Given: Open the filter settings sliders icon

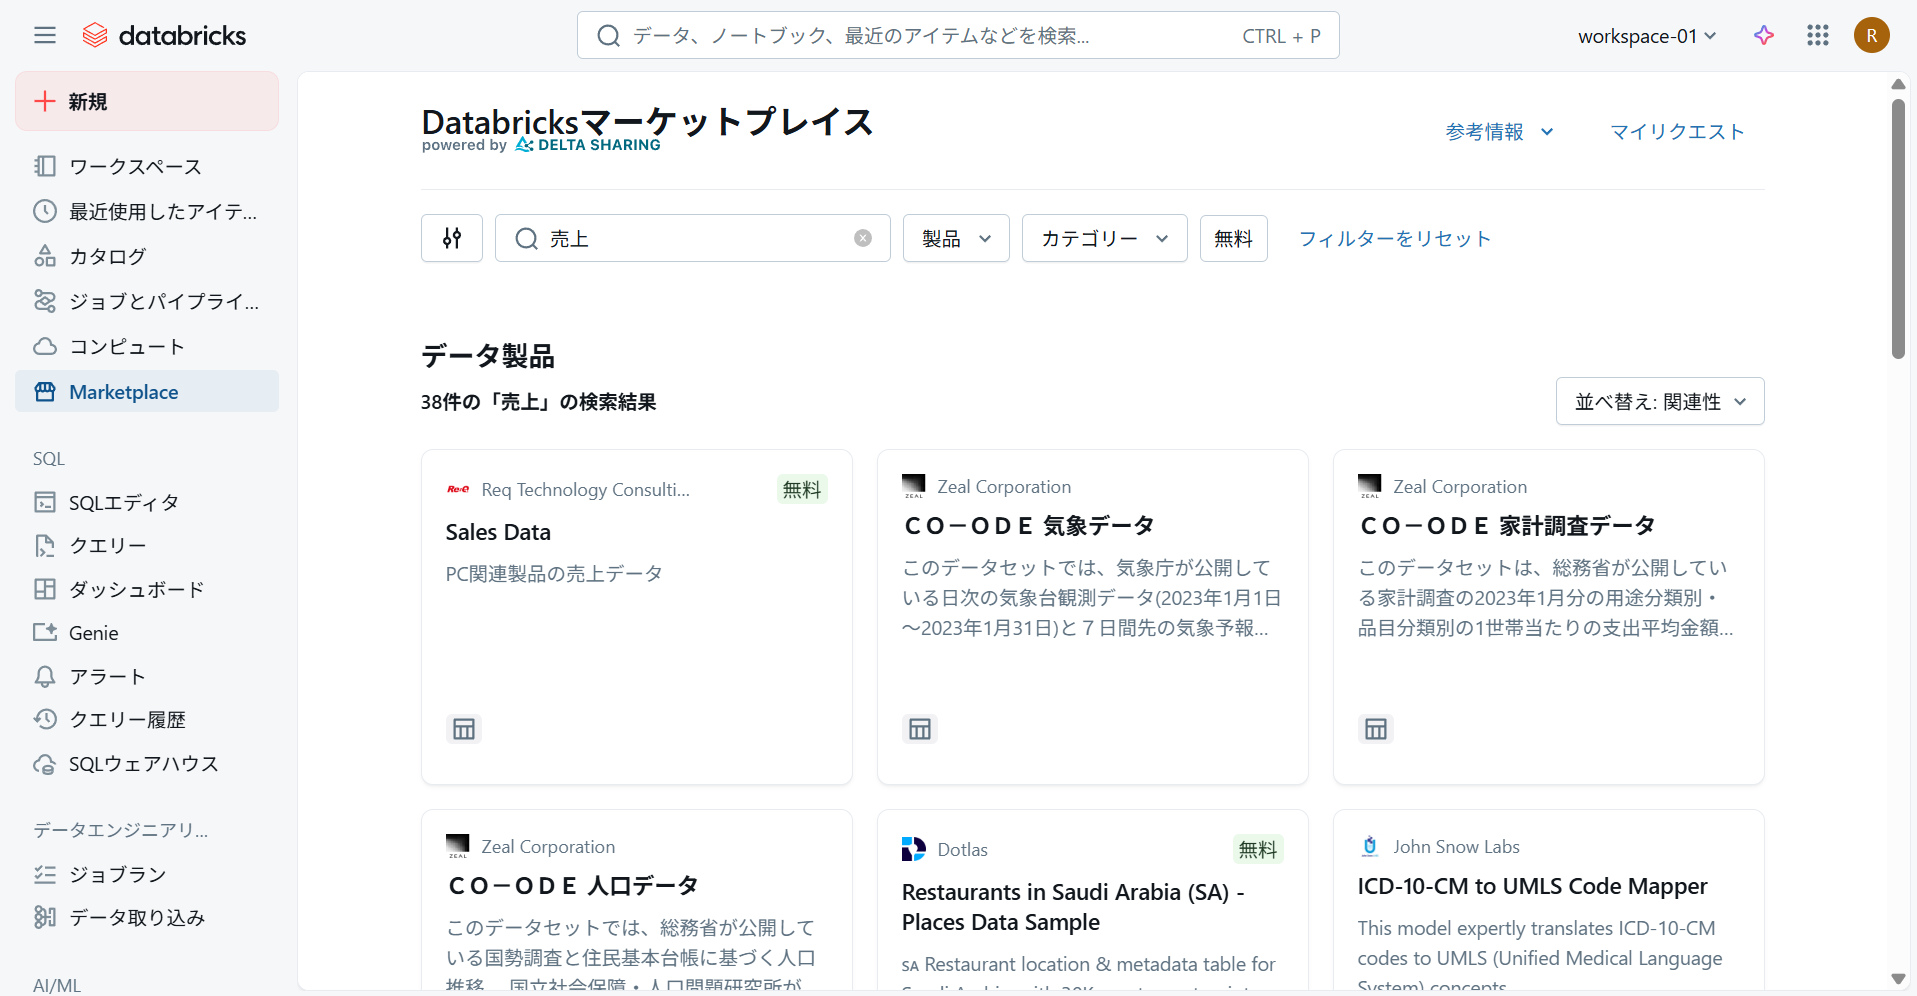Looking at the screenshot, I should tap(452, 238).
